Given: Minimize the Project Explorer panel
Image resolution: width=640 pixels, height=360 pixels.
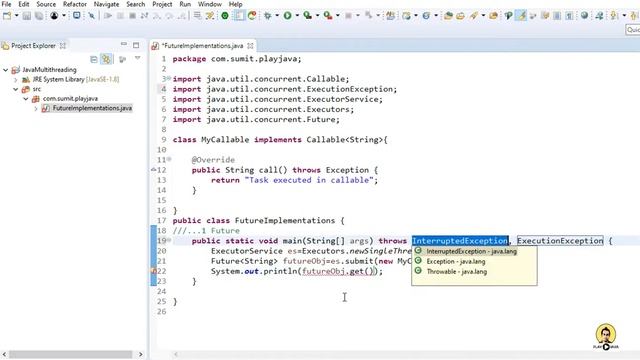Looking at the screenshot, I should point(124,44).
